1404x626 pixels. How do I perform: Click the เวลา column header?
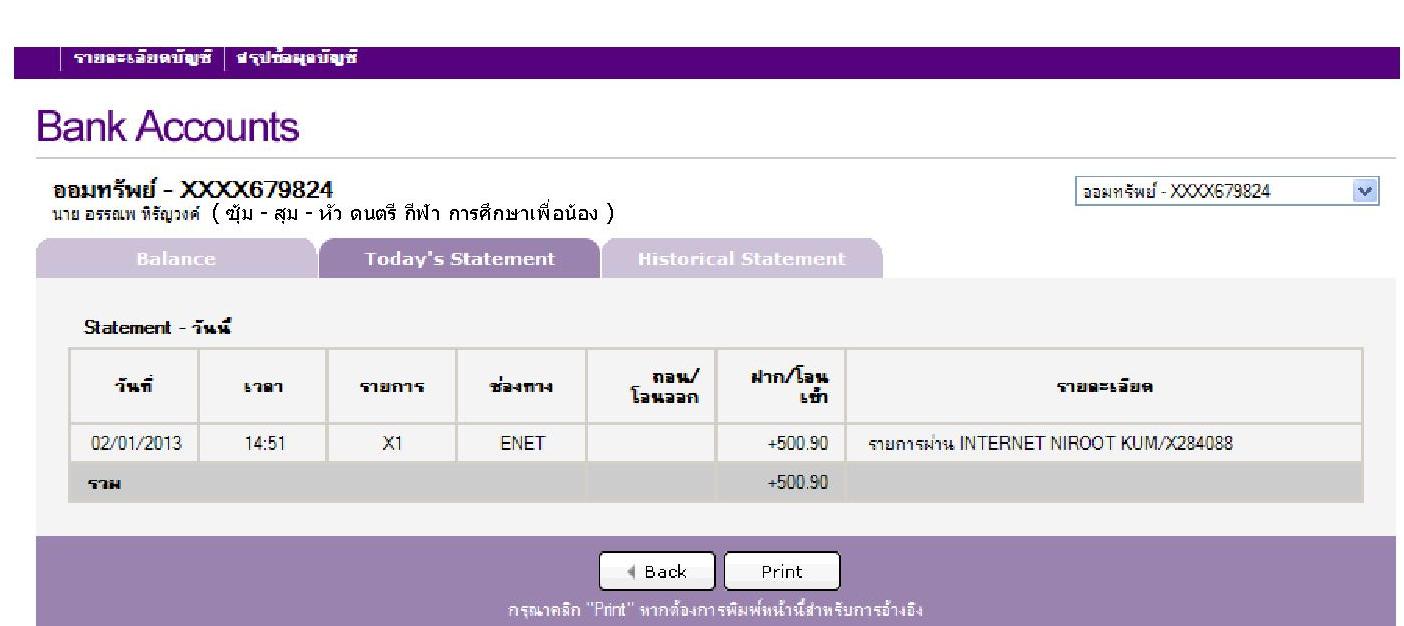(263, 387)
